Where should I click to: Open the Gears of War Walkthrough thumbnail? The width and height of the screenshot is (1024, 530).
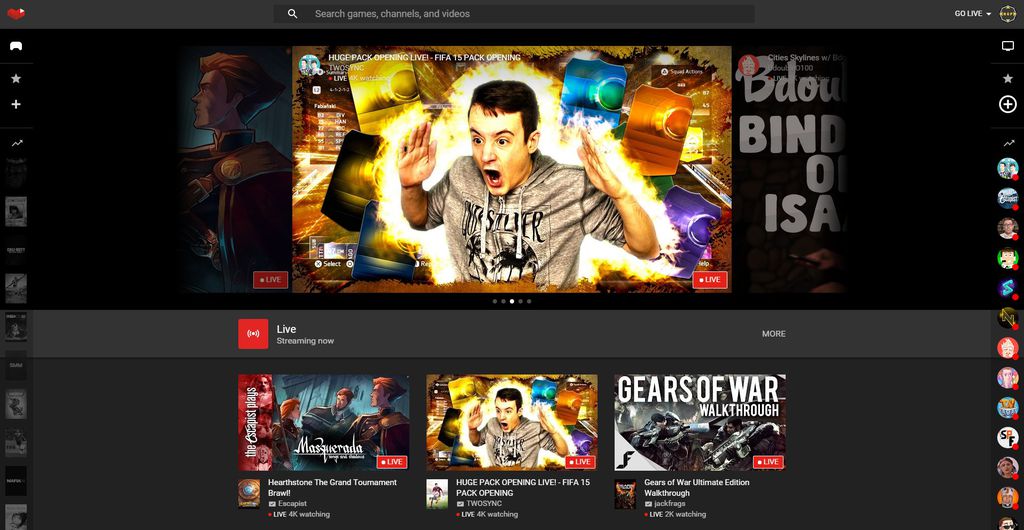tap(700, 422)
